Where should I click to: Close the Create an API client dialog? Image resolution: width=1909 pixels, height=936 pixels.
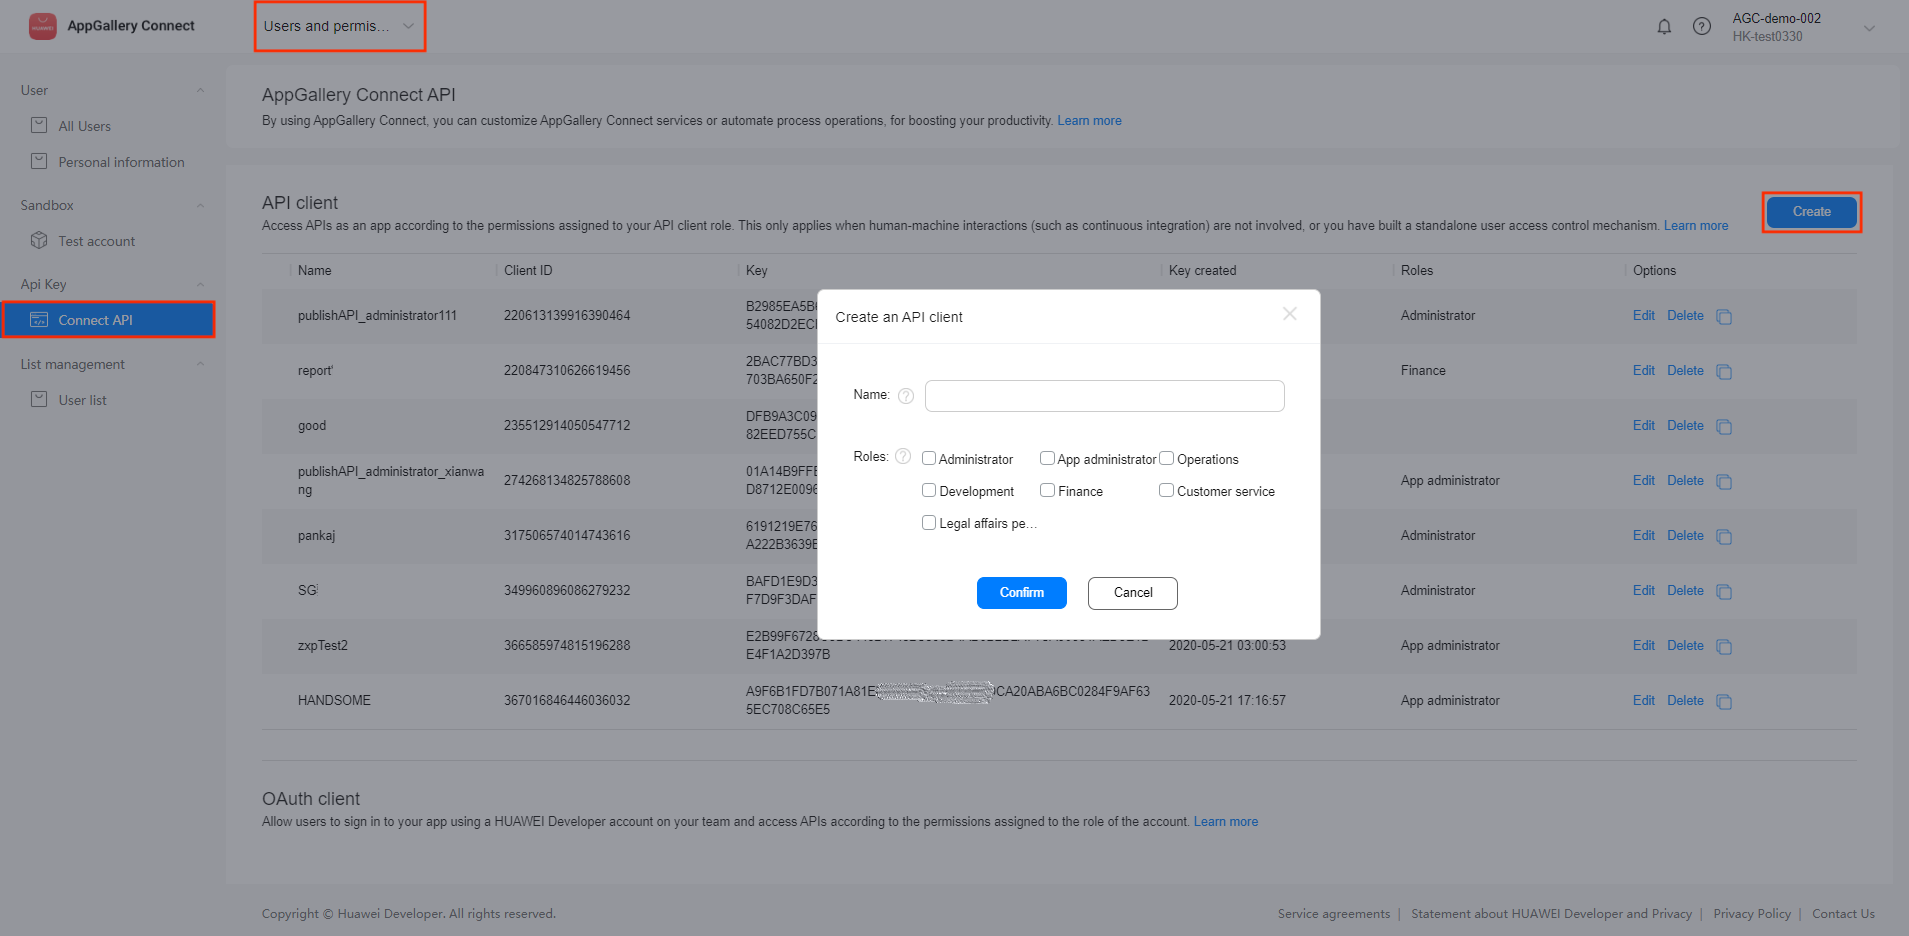(x=1290, y=314)
